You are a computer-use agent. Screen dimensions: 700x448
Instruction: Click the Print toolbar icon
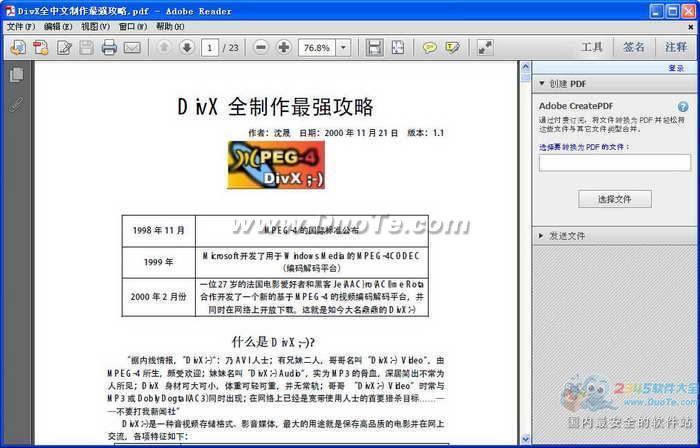point(109,47)
